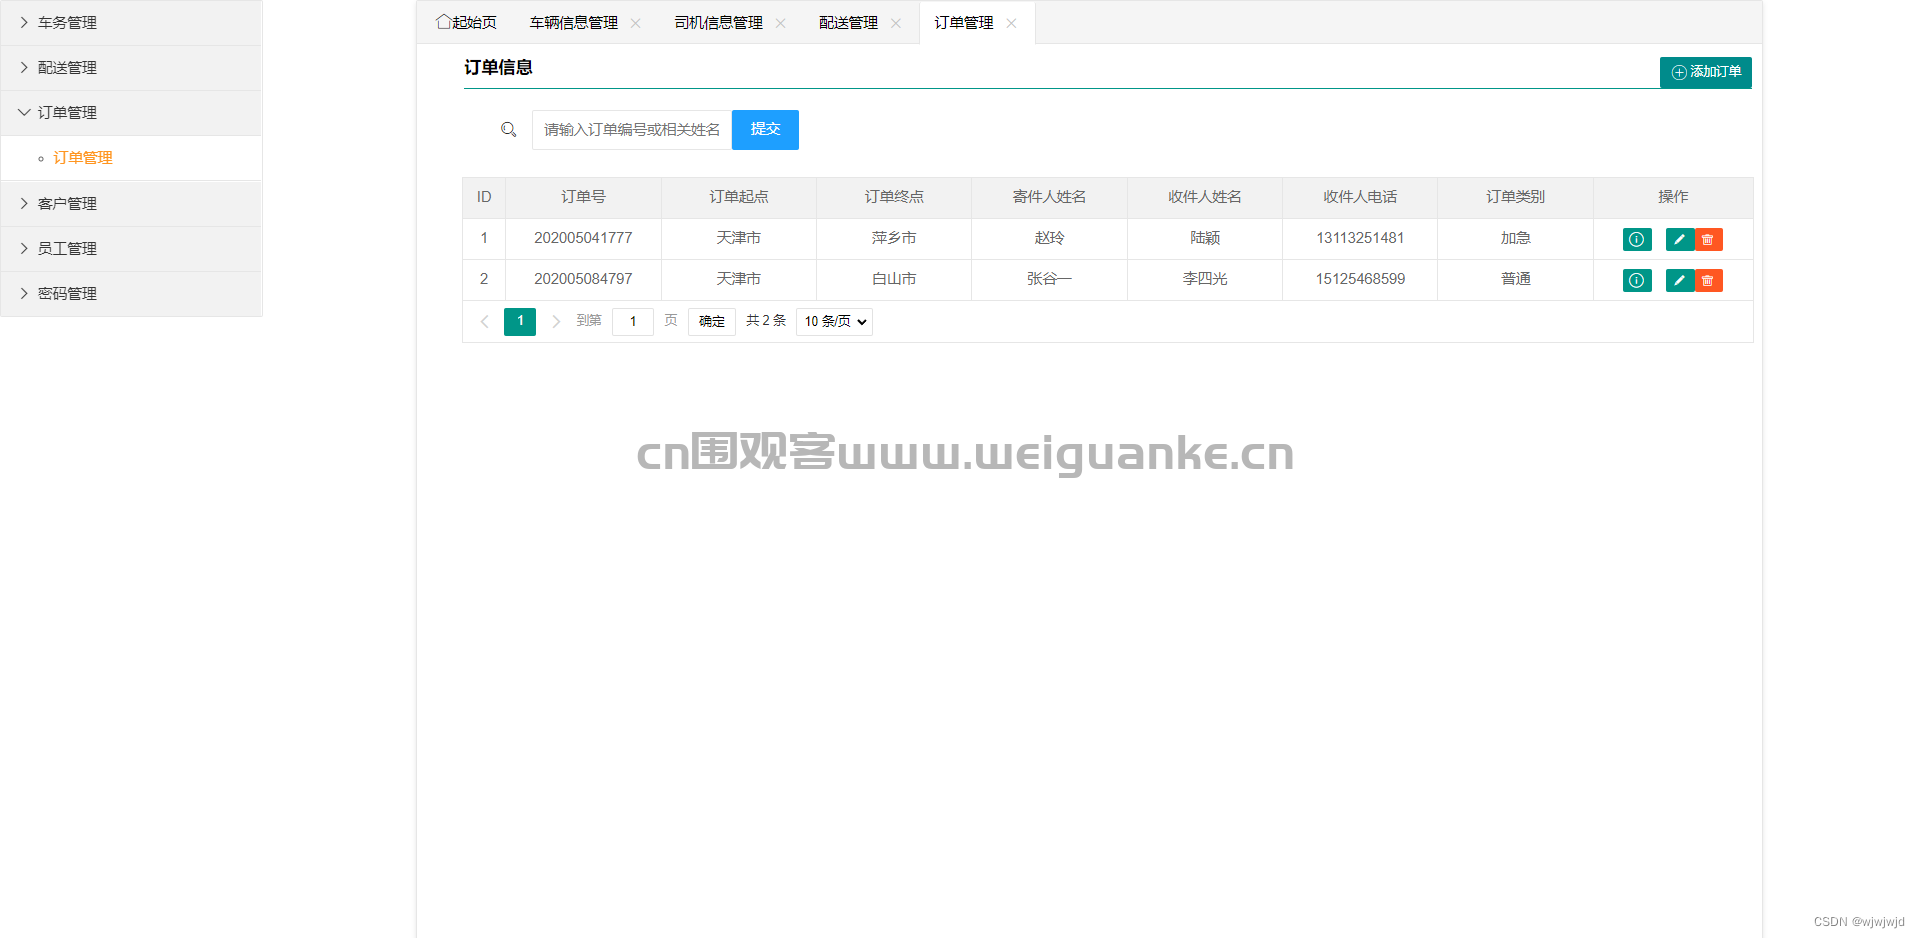The height and width of the screenshot is (938, 1920).
Task: Click 订单类别 column header
Action: [x=1515, y=197]
